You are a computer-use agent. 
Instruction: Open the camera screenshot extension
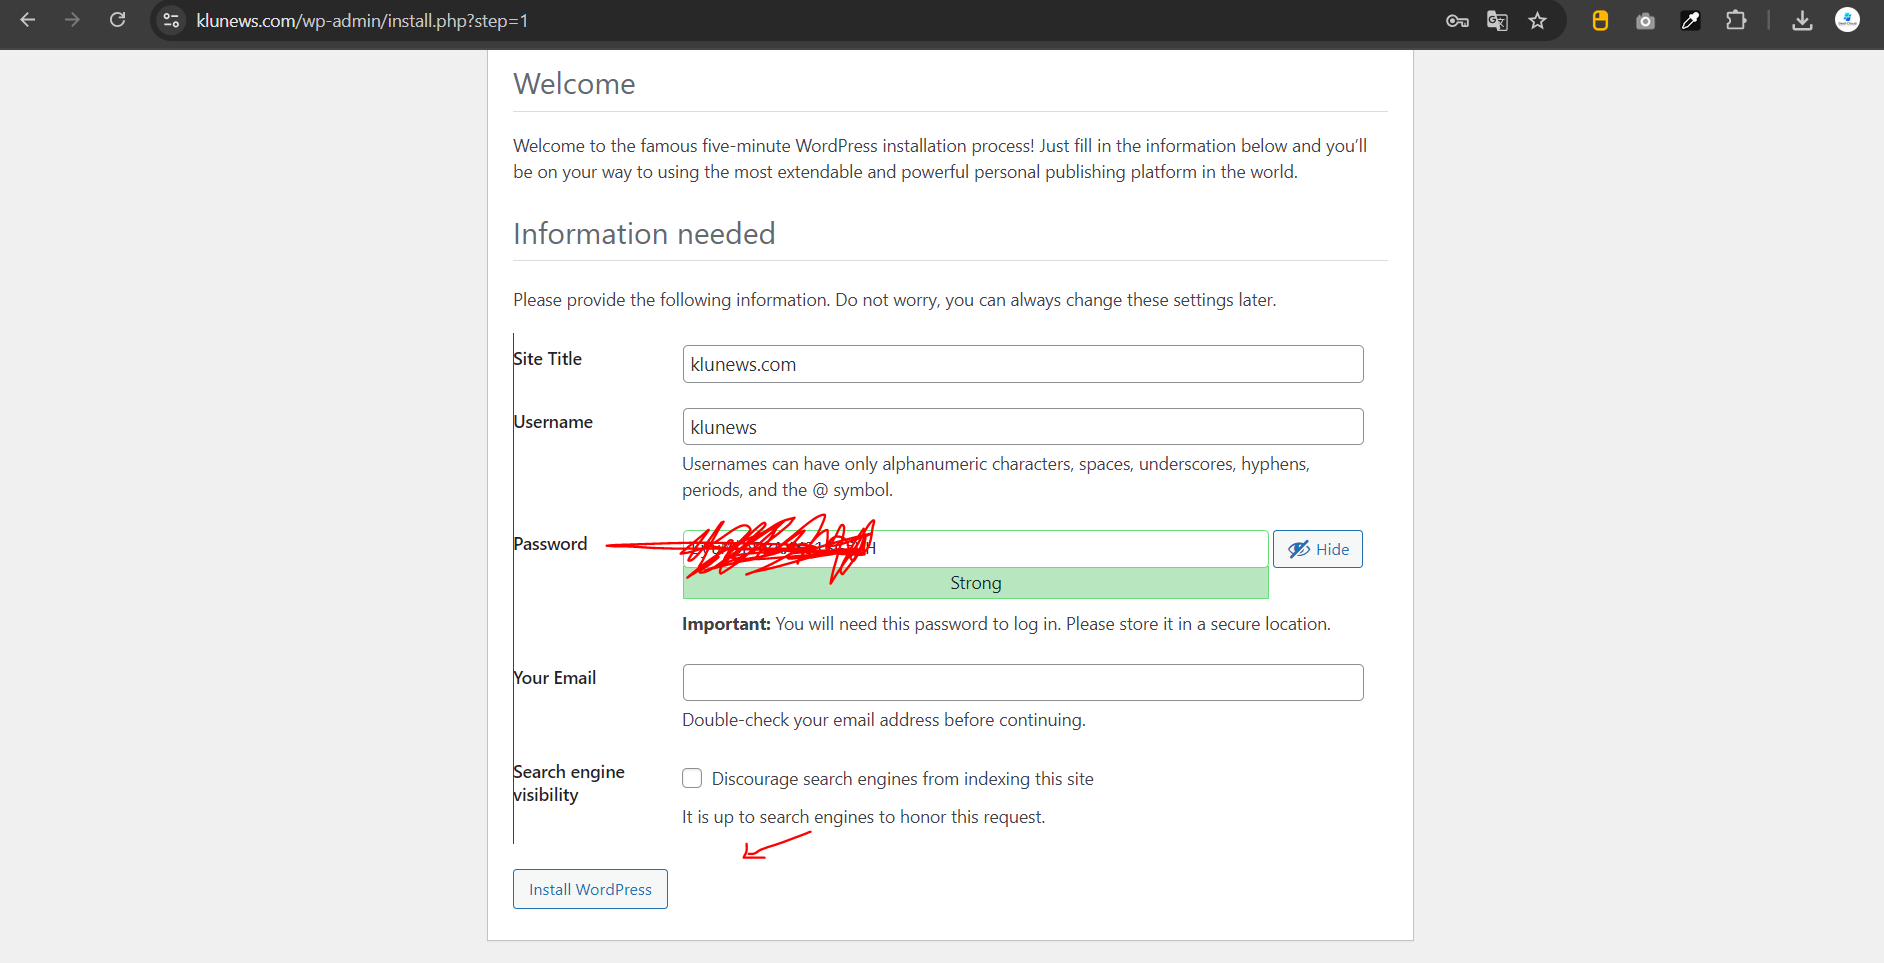click(1645, 21)
